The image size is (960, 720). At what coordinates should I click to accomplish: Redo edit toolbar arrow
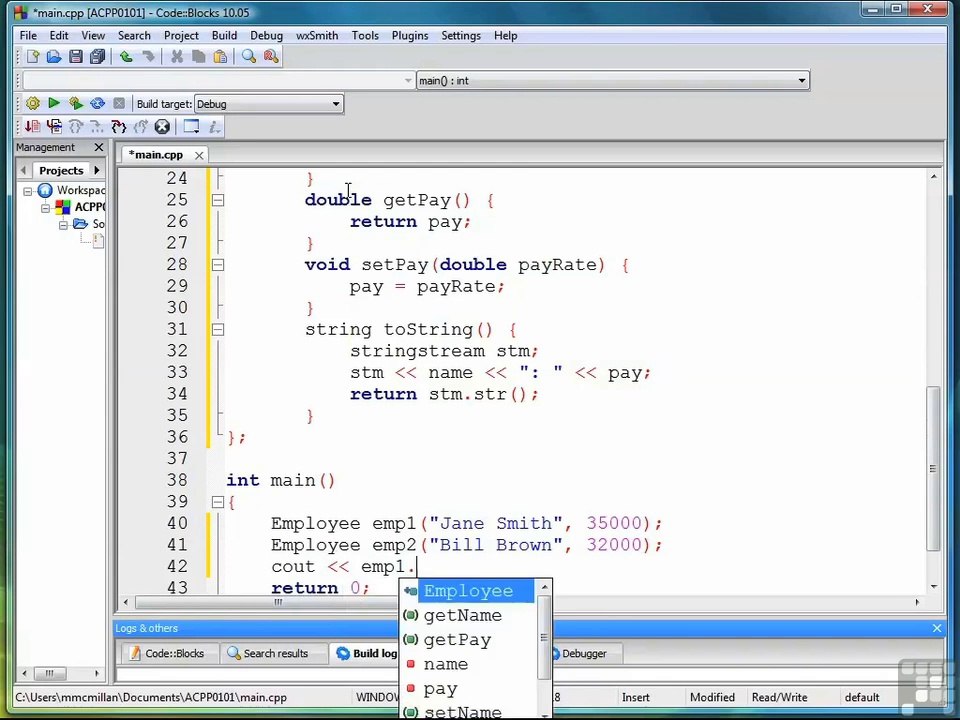pyautogui.click(x=148, y=57)
